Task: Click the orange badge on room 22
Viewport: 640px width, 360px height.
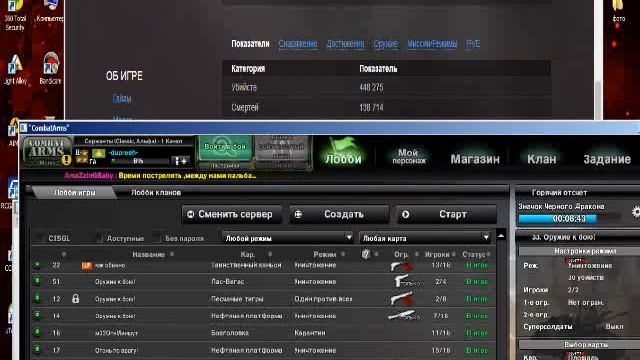Action: coord(87,266)
